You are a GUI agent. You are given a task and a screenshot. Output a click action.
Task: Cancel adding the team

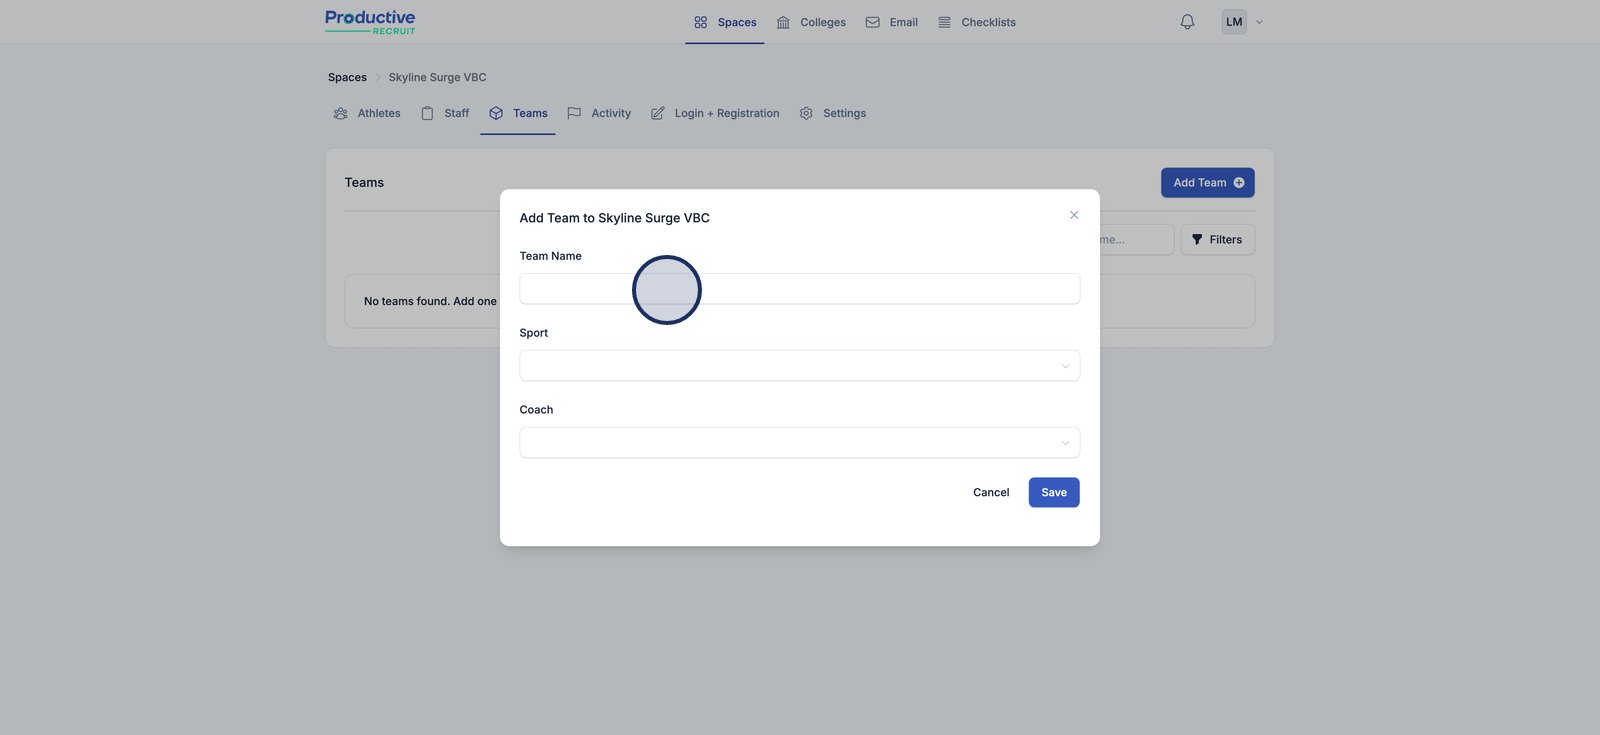tap(990, 492)
